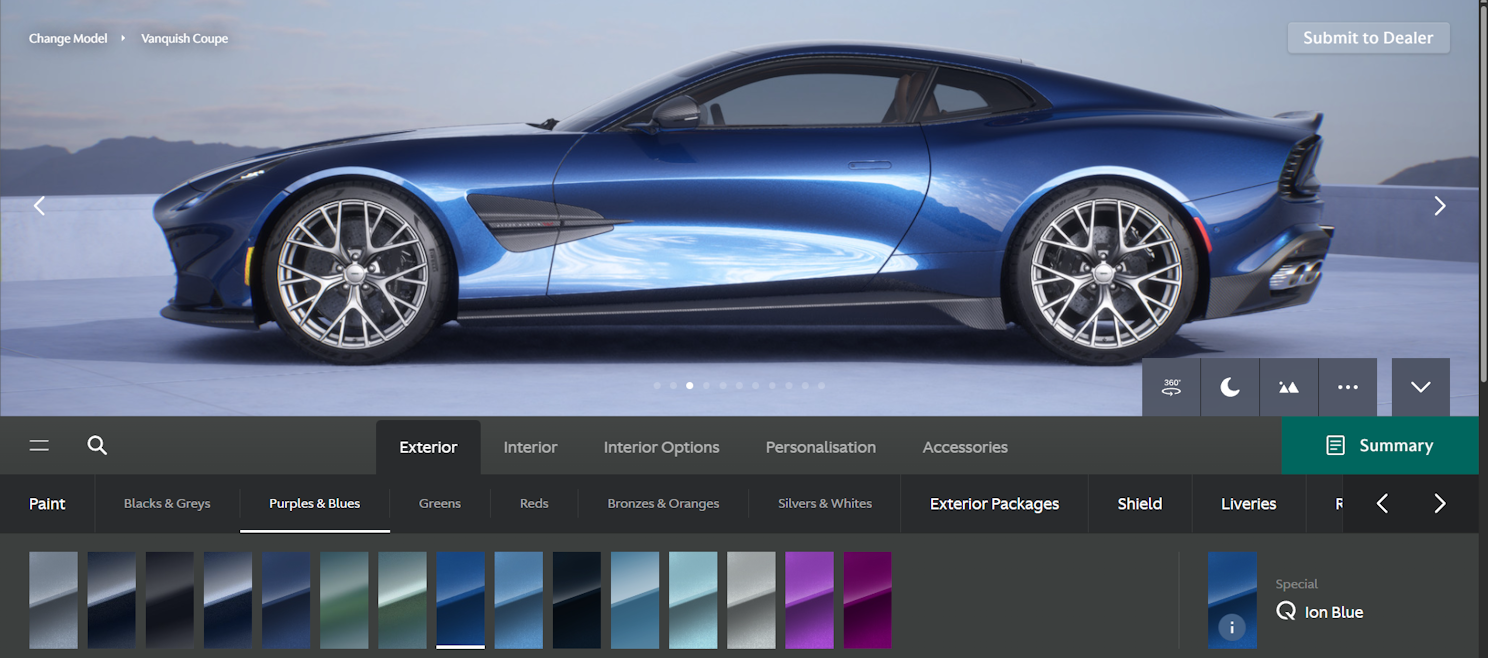Open the Shield section

point(1140,503)
